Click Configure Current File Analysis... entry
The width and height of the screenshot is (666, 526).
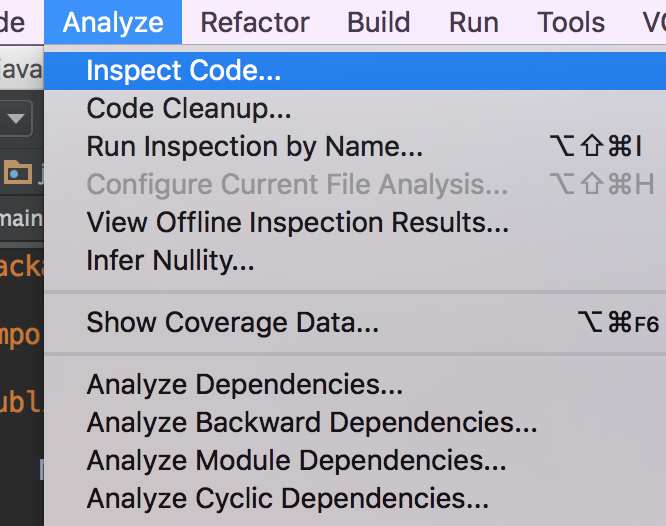[x=297, y=185]
